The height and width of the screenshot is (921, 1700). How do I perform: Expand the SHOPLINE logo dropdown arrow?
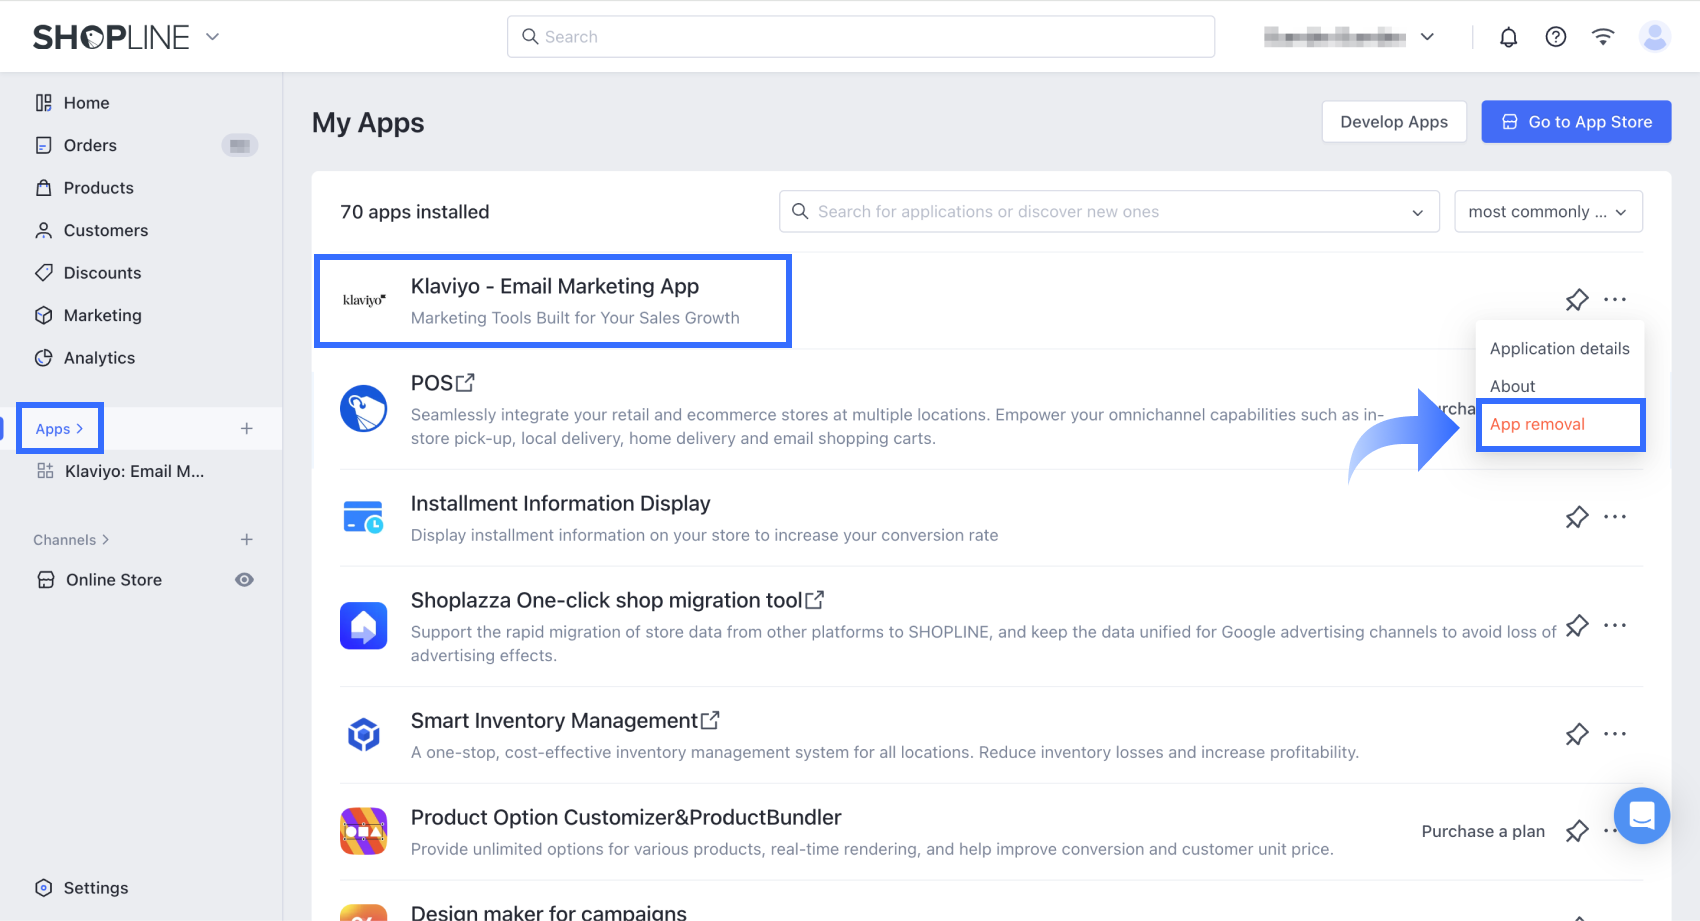pyautogui.click(x=212, y=37)
